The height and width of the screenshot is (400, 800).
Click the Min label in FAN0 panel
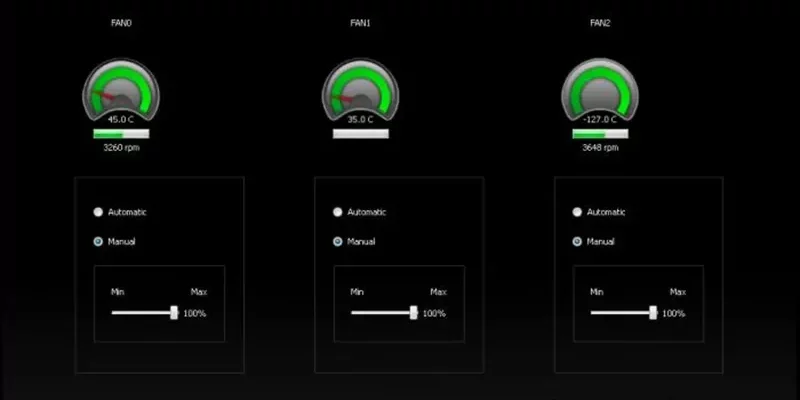[117, 292]
